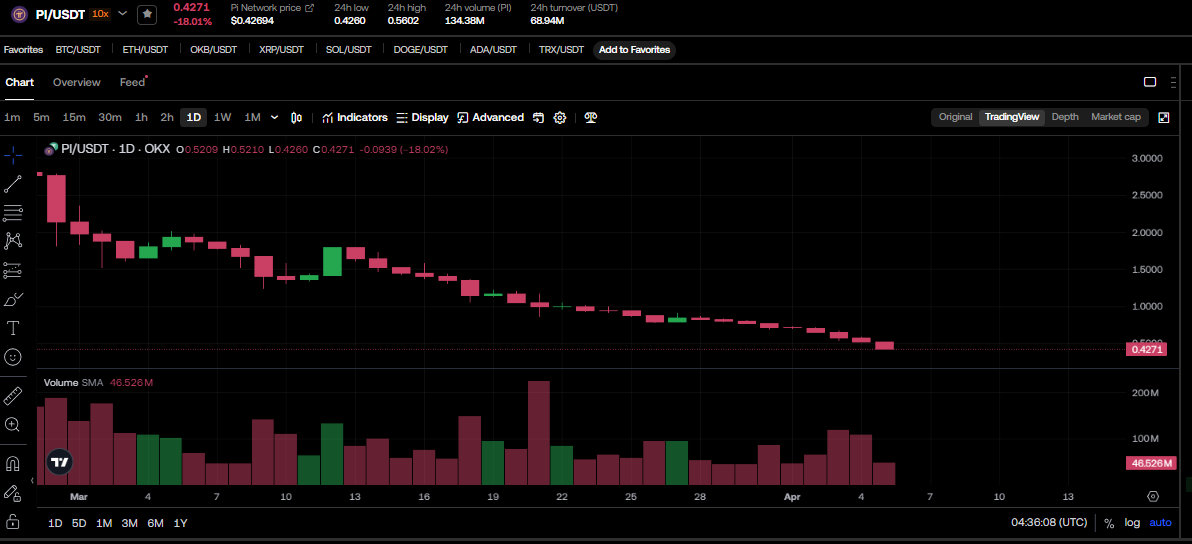1192x544 pixels.
Task: Select the trend line drawing tool
Action: point(13,184)
